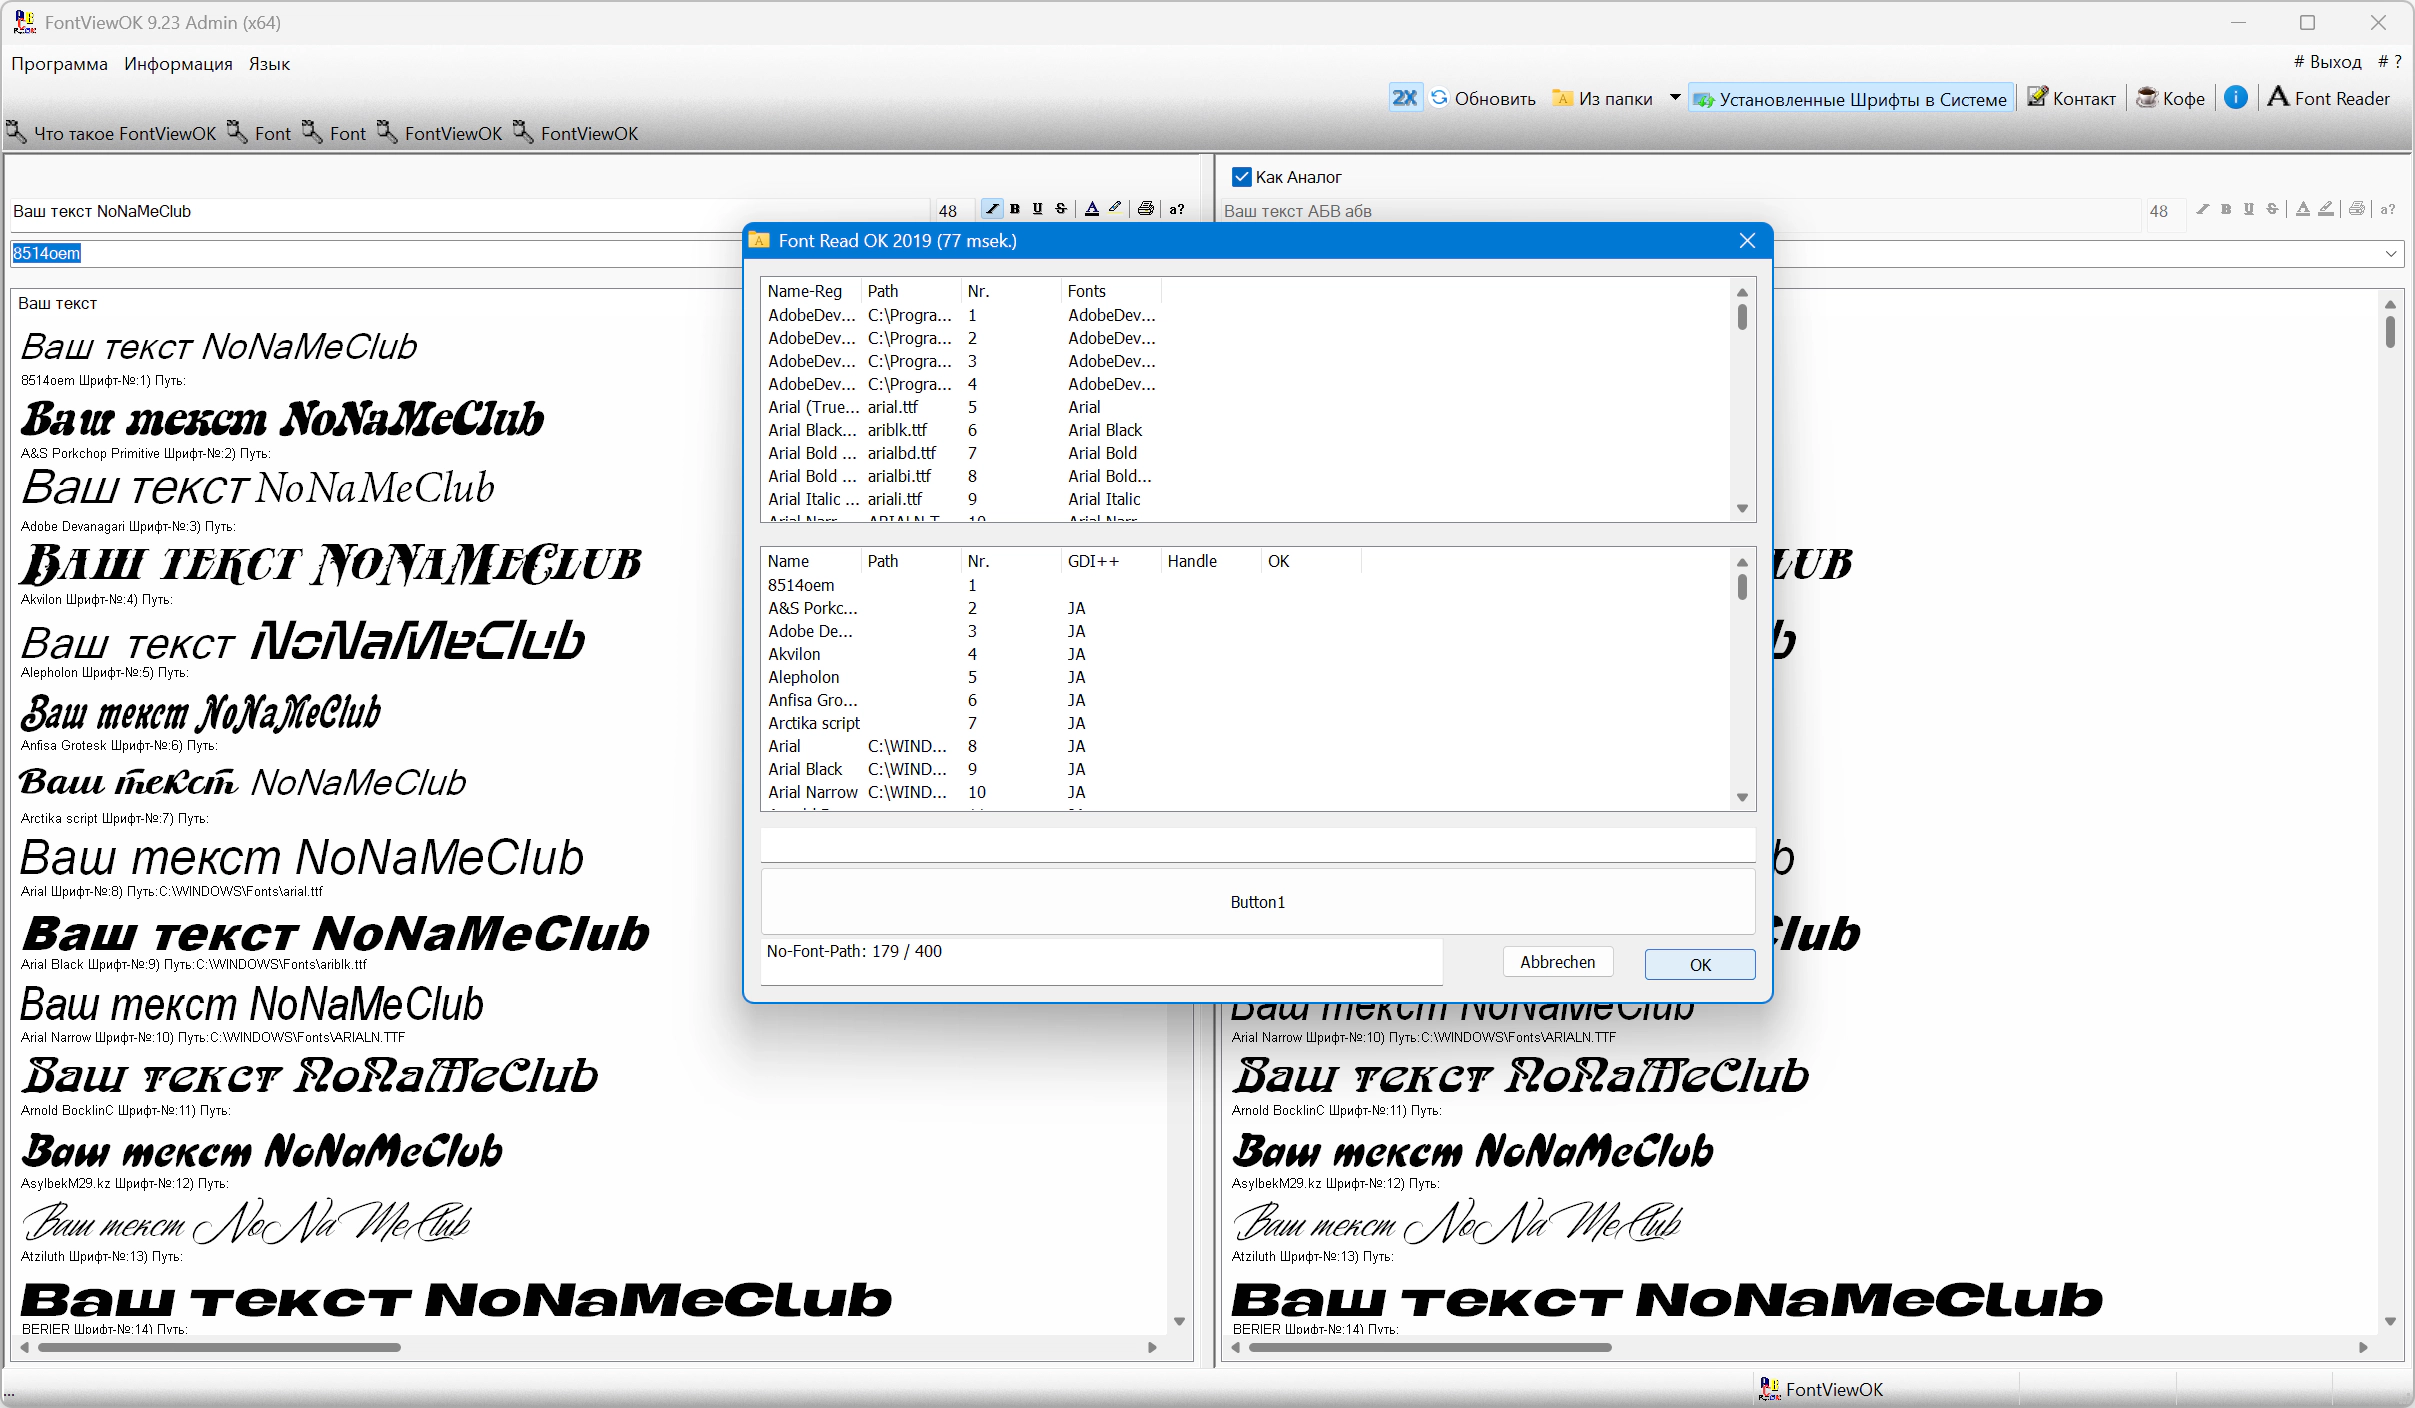Apply bold formatting in left panel
This screenshot has height=1408, width=2415.
point(1015,209)
